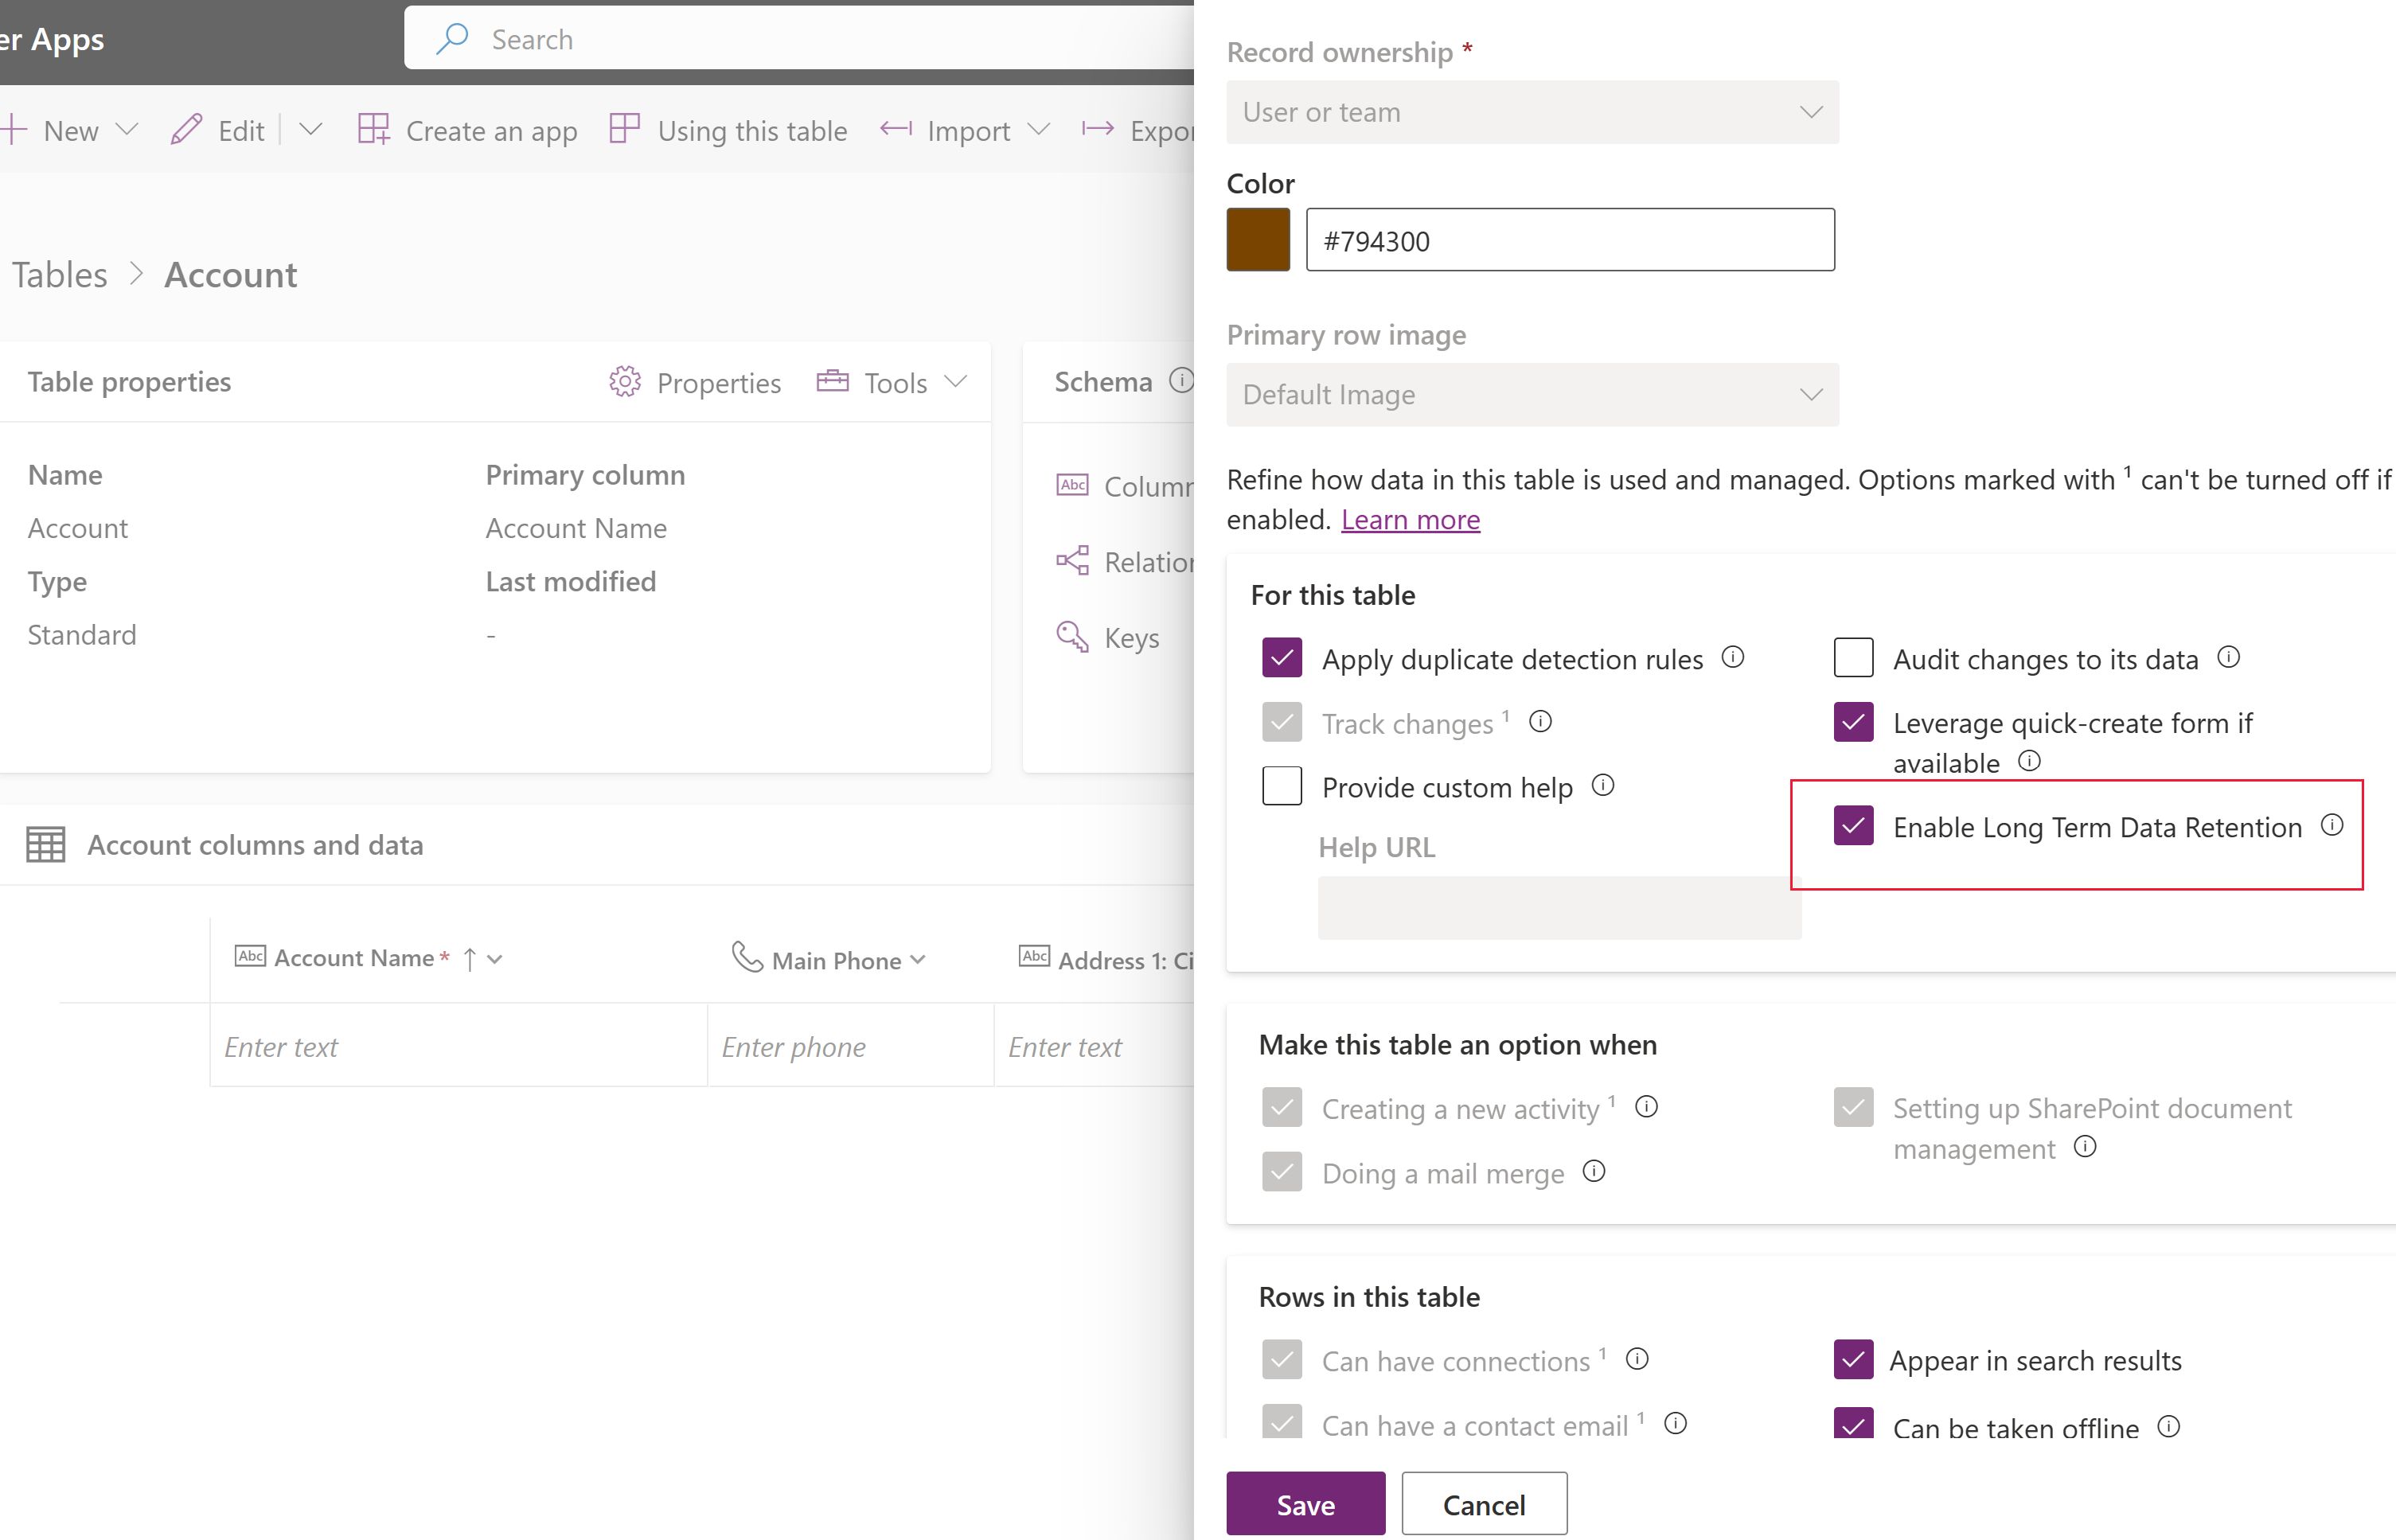Click the Relationships schema icon
The width and height of the screenshot is (2396, 1540).
tap(1072, 560)
